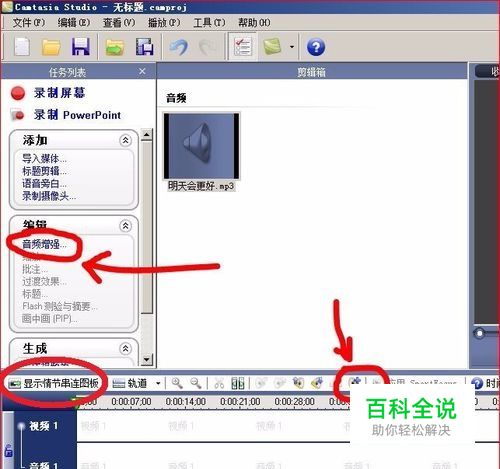Collapse the 生成 section chevron

coord(125,349)
